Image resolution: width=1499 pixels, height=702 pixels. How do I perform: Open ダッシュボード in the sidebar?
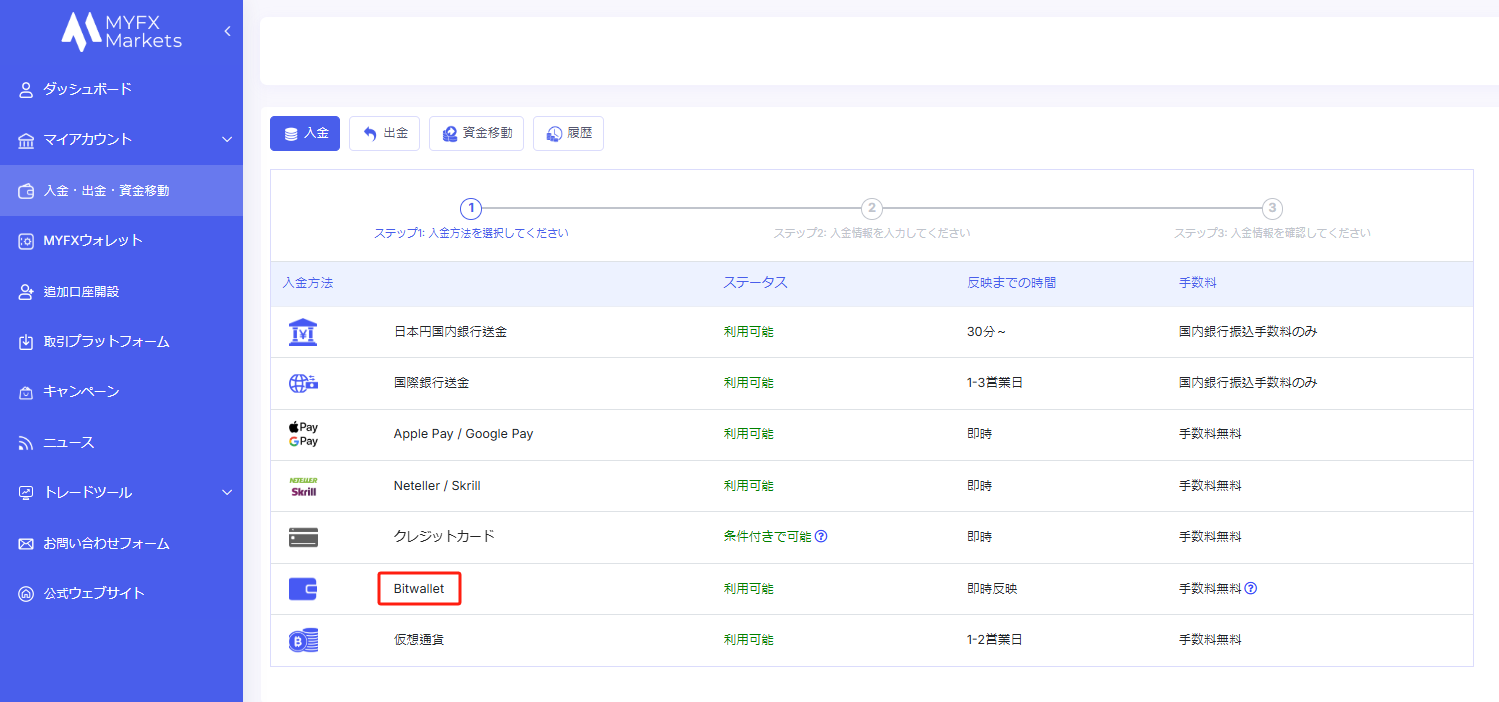pos(87,89)
